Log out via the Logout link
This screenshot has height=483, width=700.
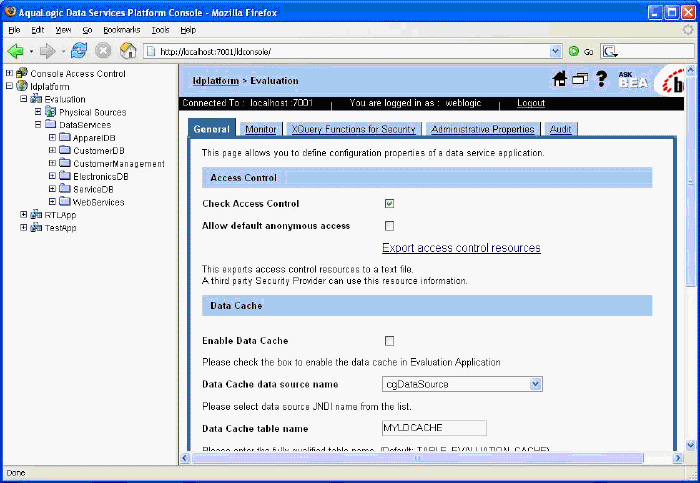click(531, 103)
